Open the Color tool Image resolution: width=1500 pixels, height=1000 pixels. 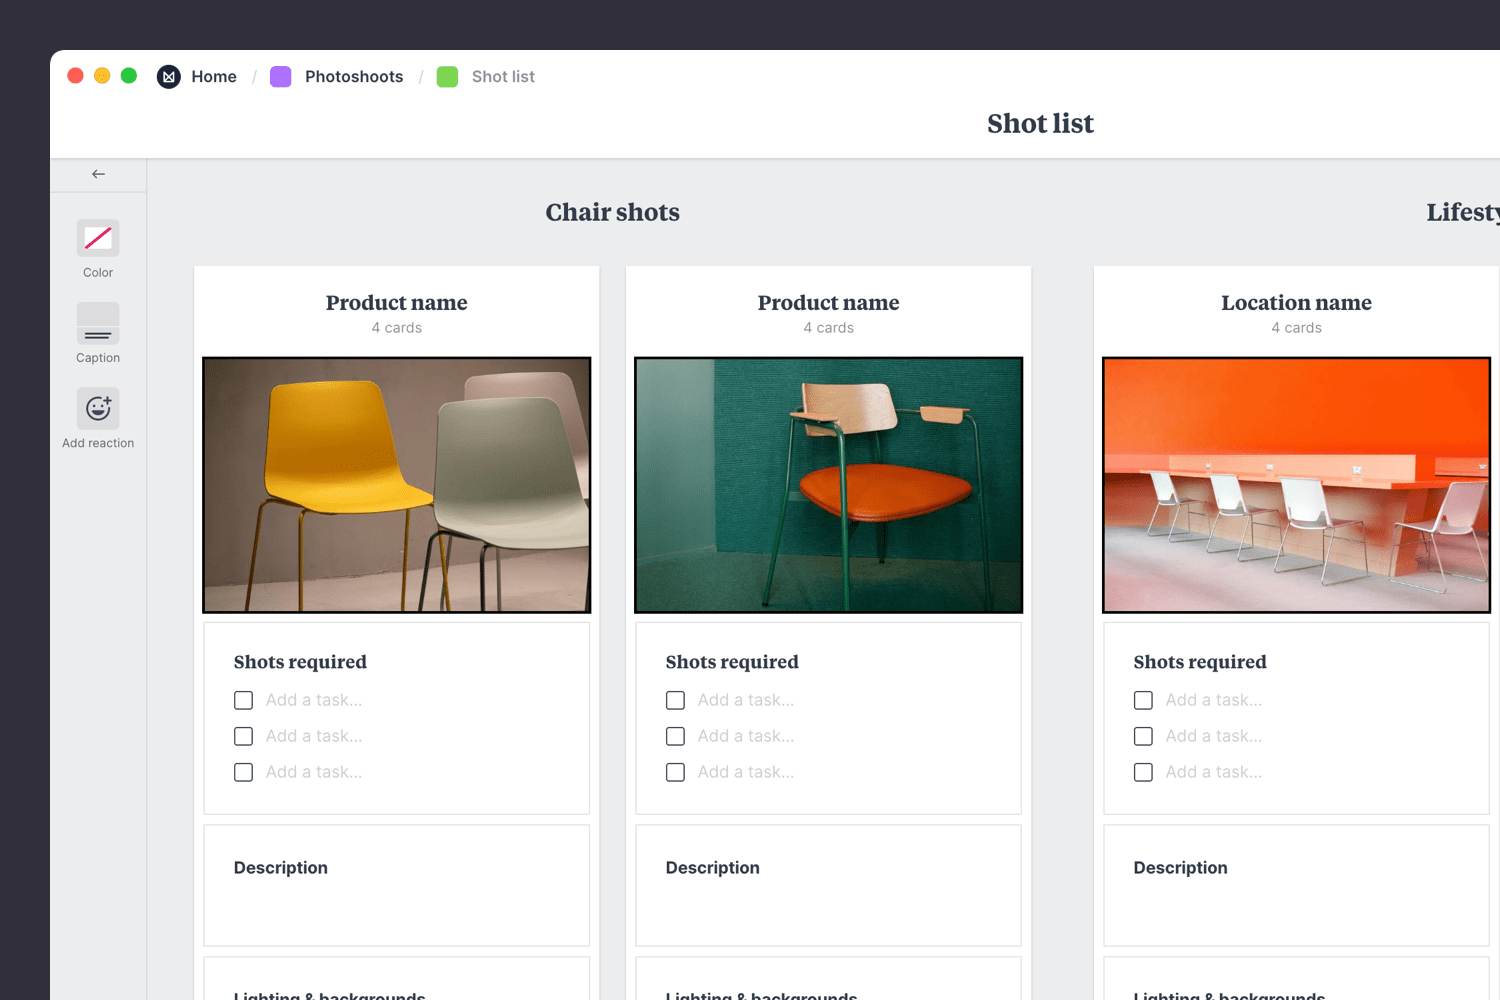(x=98, y=238)
